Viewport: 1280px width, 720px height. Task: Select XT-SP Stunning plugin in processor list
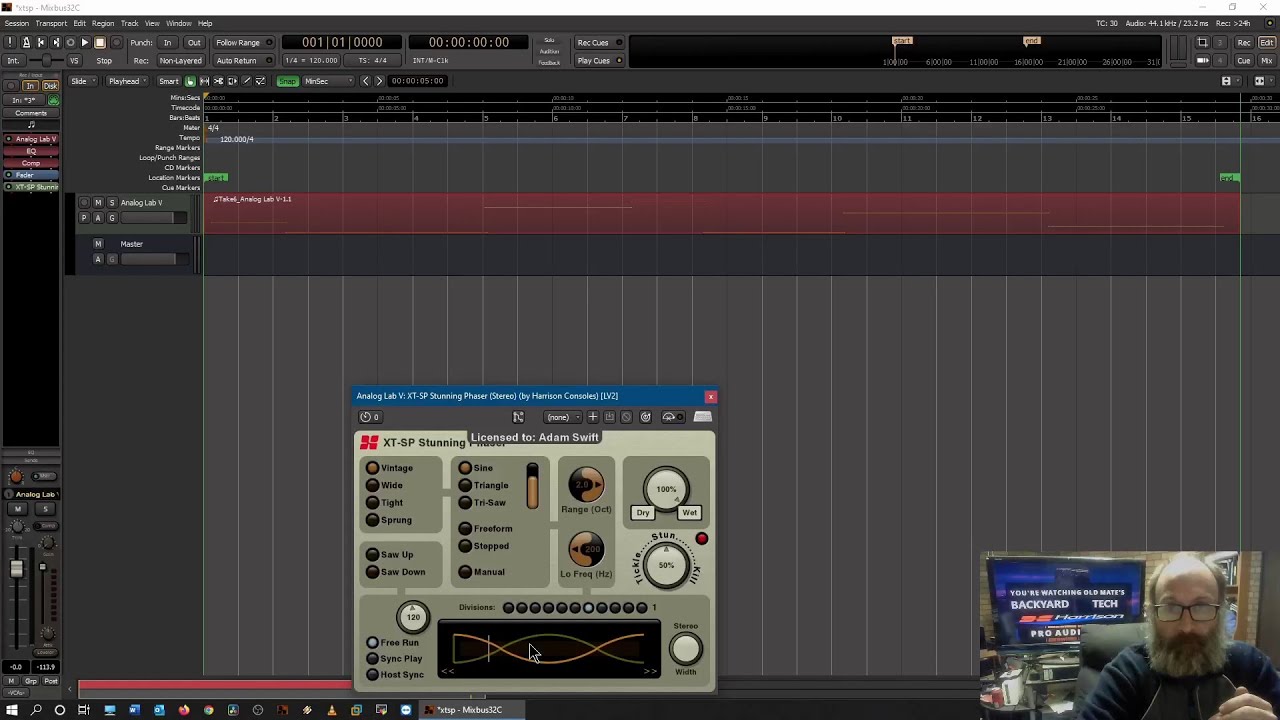pos(31,187)
